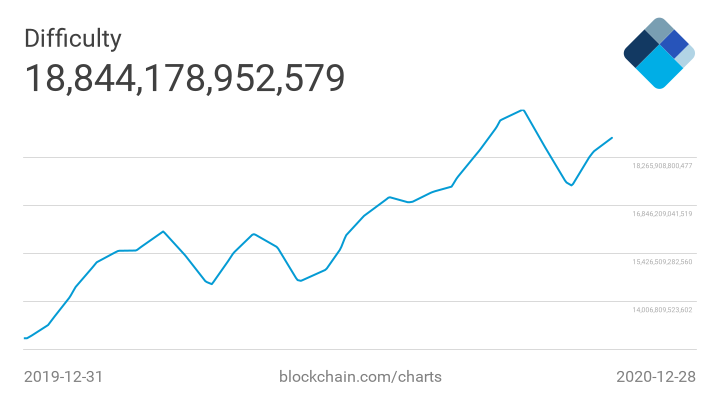Viewport: 720px width, 405px height.
Task: Open the blockchain.com/charts link
Action: 359,377
